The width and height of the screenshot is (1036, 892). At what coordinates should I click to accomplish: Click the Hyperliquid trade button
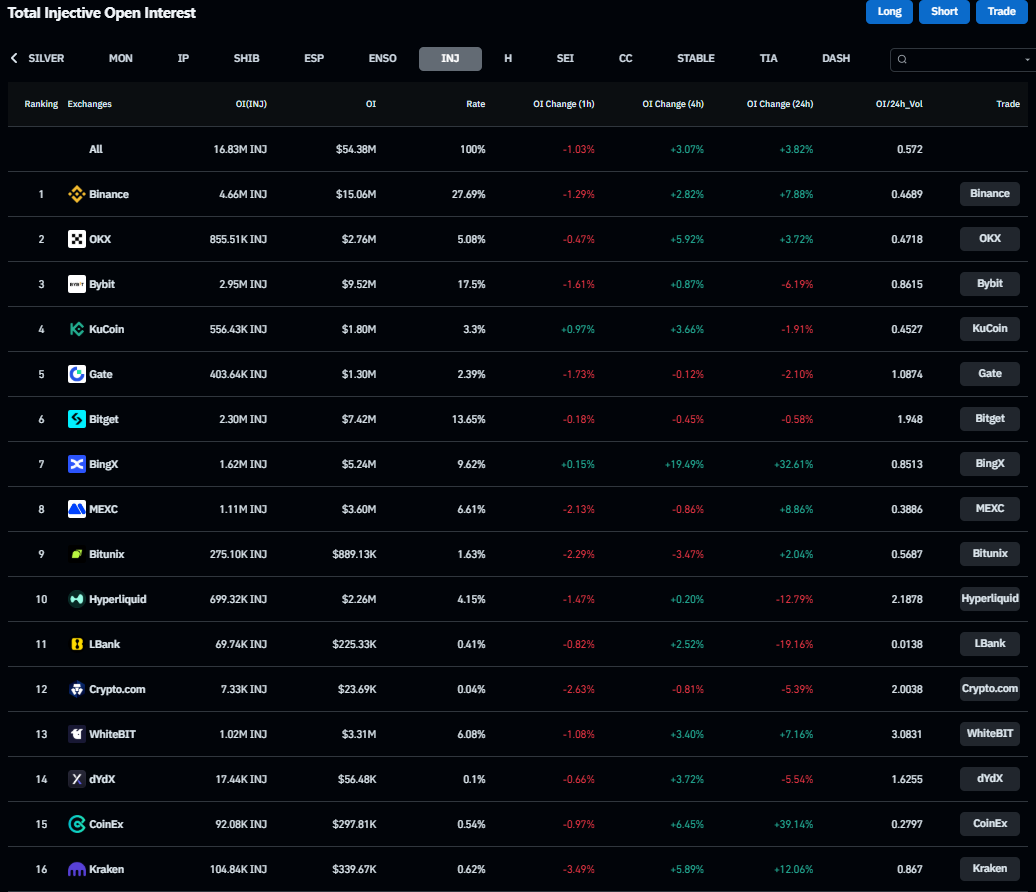click(x=990, y=598)
